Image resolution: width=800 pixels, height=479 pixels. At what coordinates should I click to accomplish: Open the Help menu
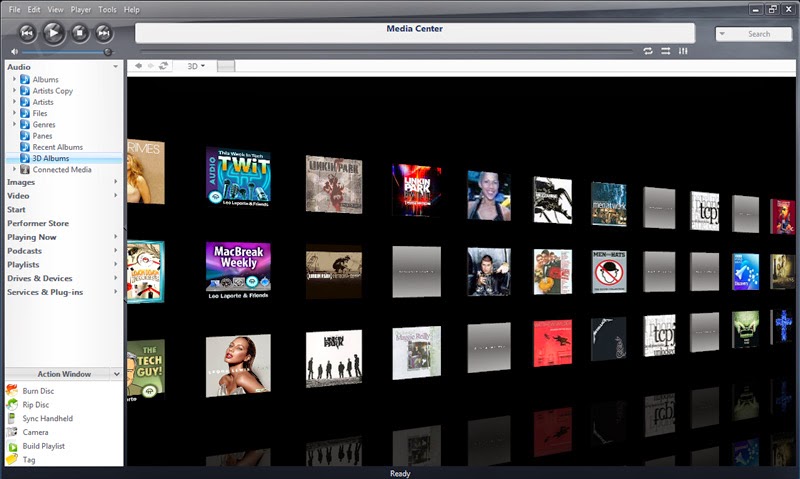point(132,9)
